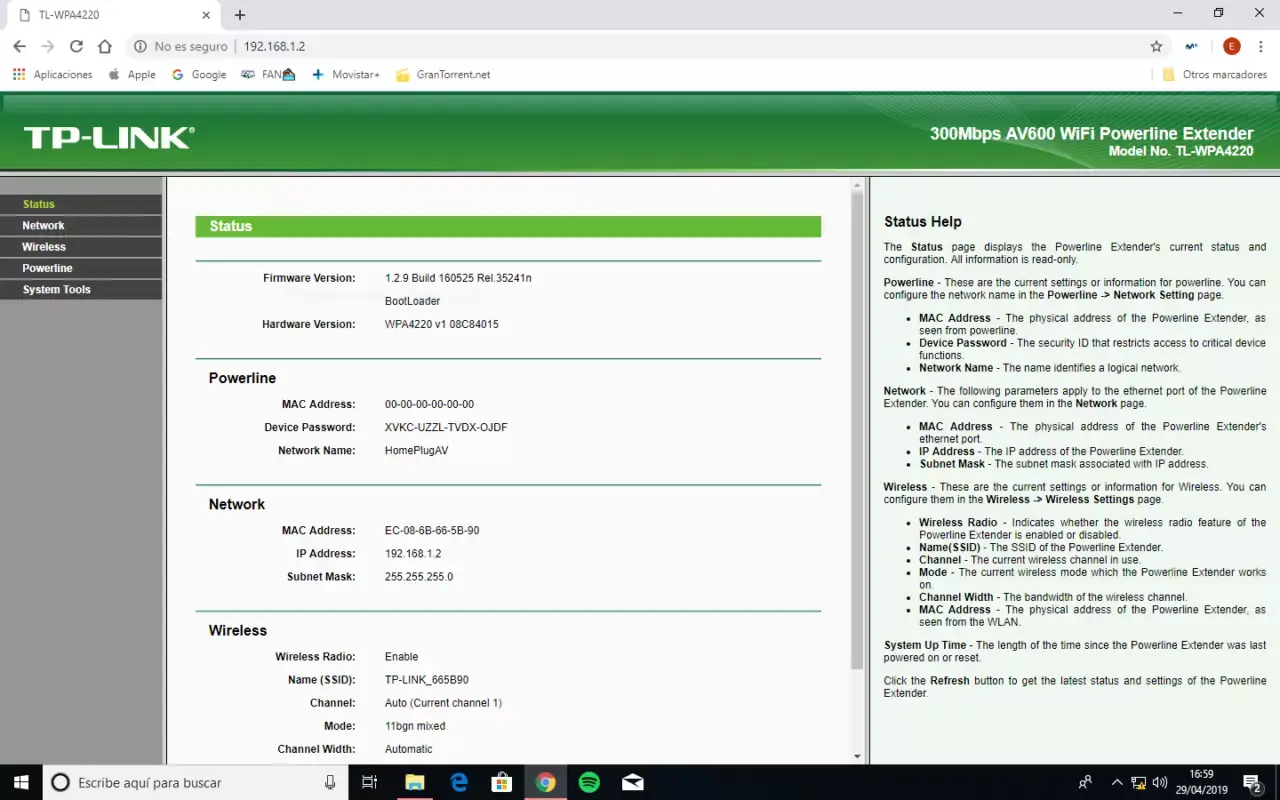Select the MAC address EC-08-6B-66-5B-90

[432, 530]
